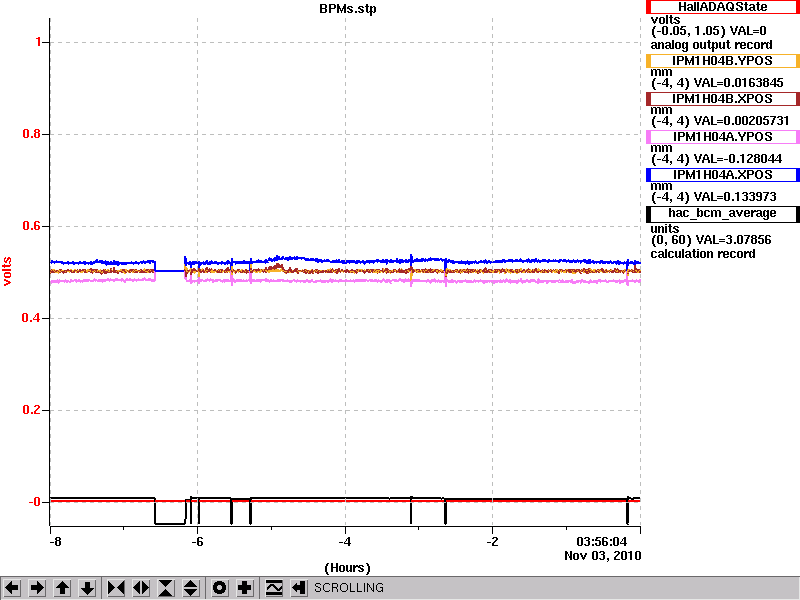Click the circle icon in the toolbar

(219, 588)
